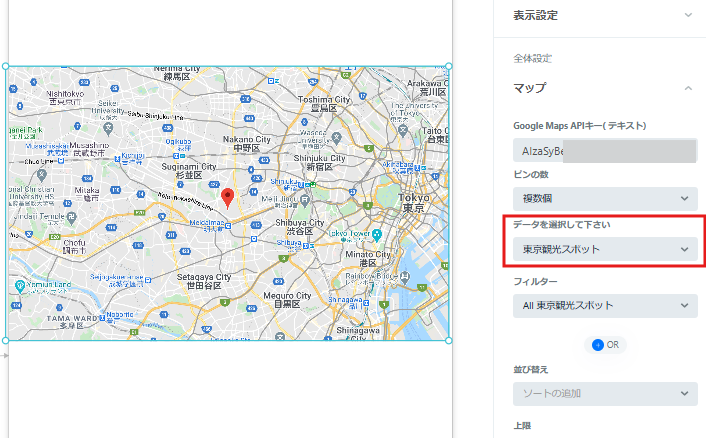Click the Rainbow Bridge landmark marker
706x438 pixels.
click(x=405, y=276)
